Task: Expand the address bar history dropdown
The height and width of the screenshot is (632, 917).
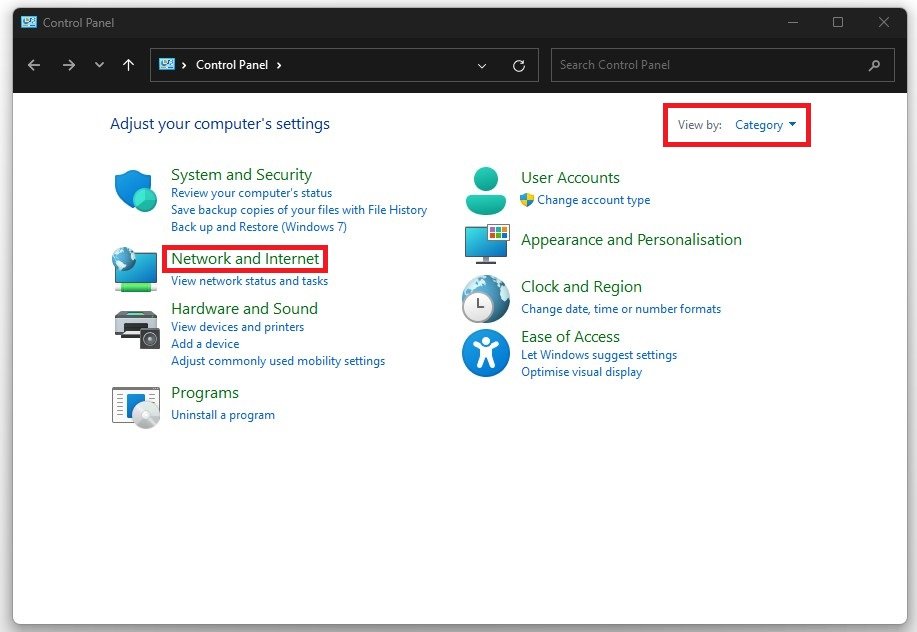Action: 482,66
